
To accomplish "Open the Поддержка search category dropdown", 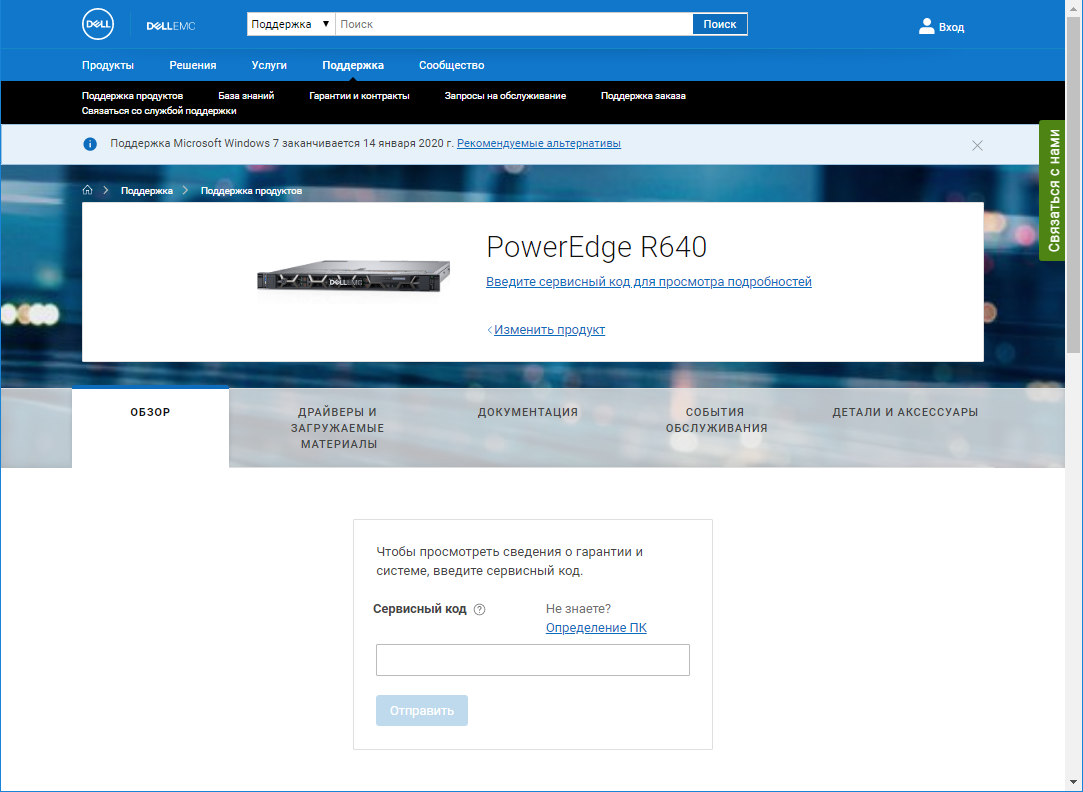I will click(291, 24).
